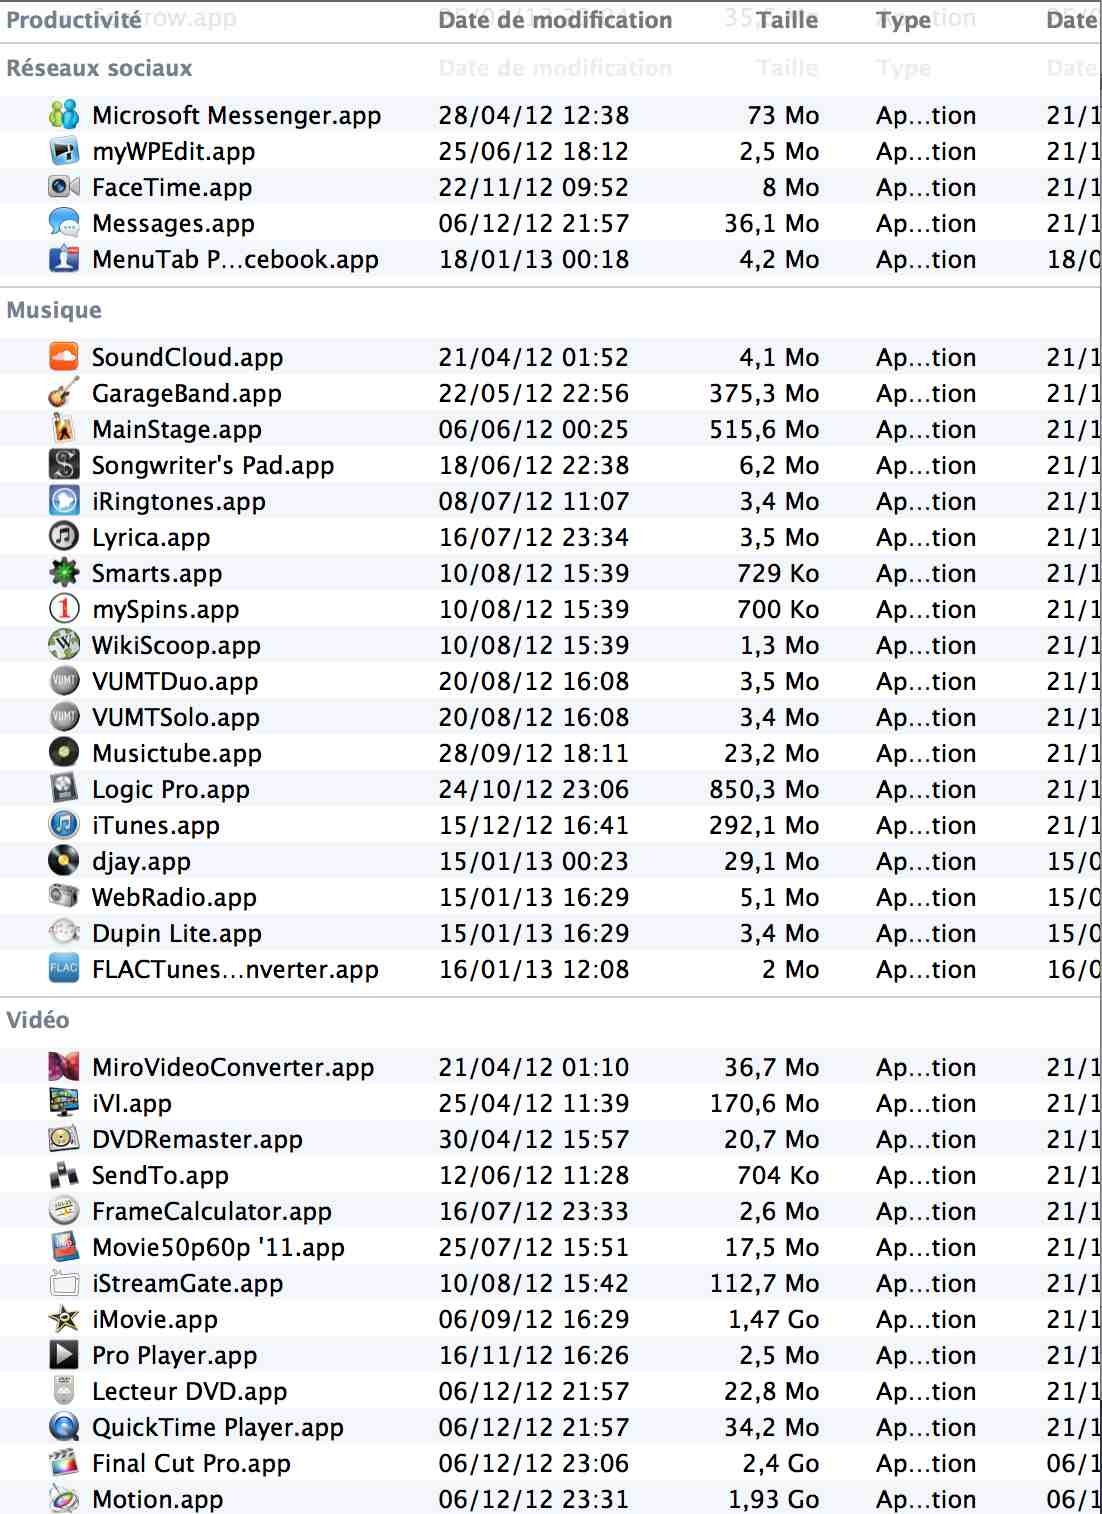The image size is (1102, 1514).
Task: Click the FaceTime camera icon
Action: point(64,187)
